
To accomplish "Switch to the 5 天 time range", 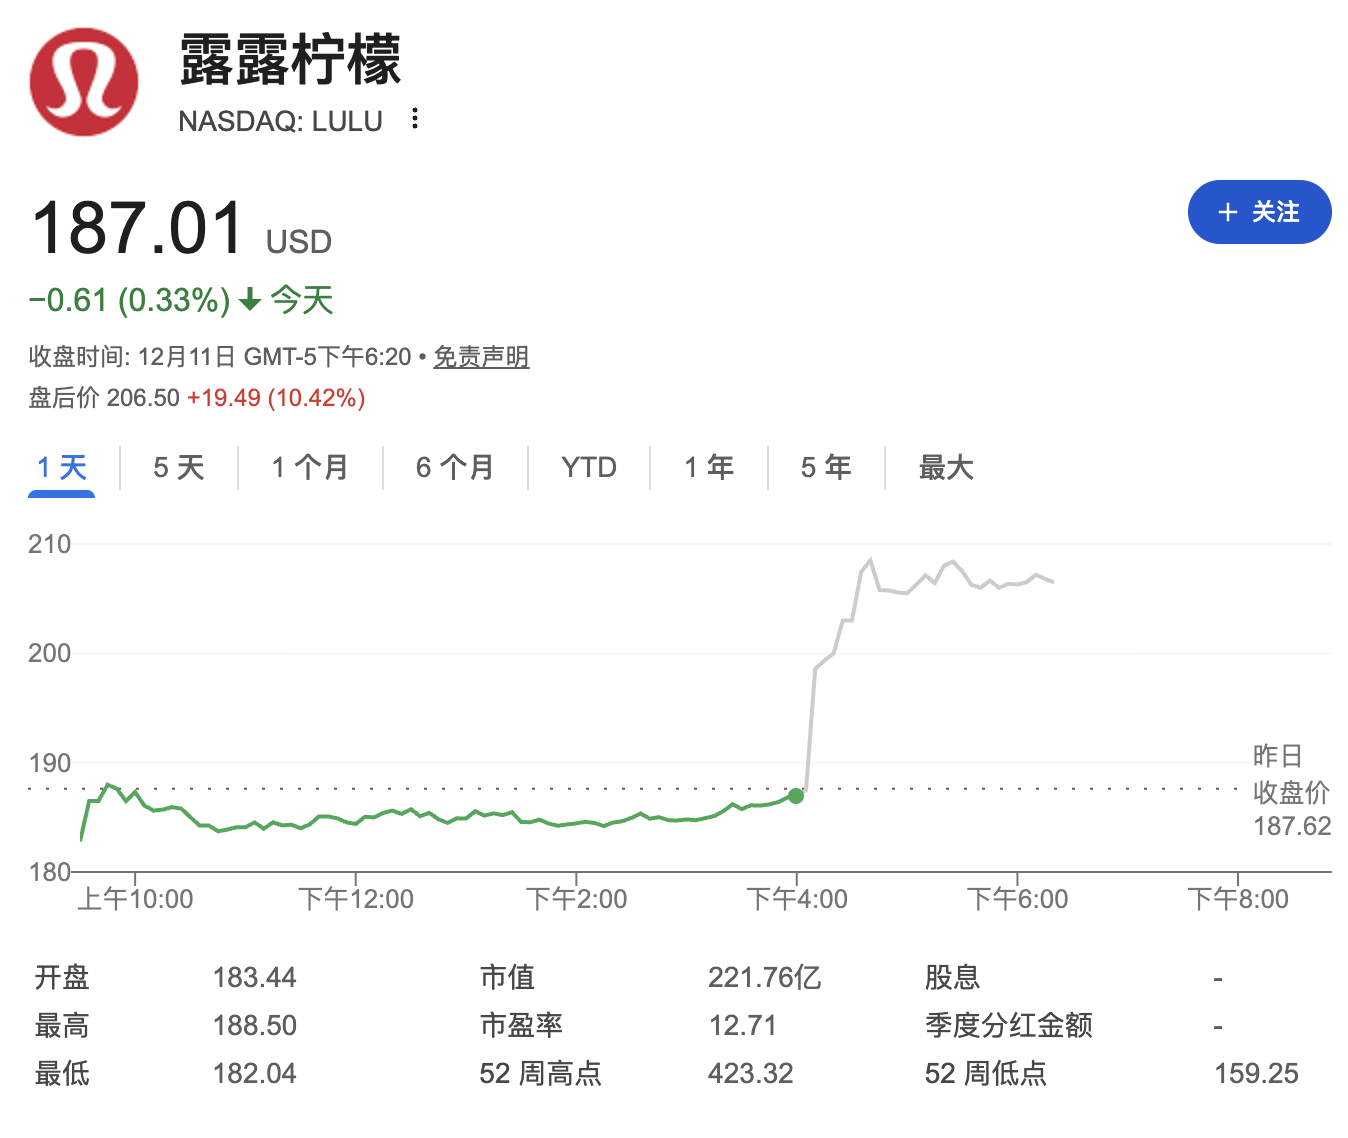I will coord(177,467).
